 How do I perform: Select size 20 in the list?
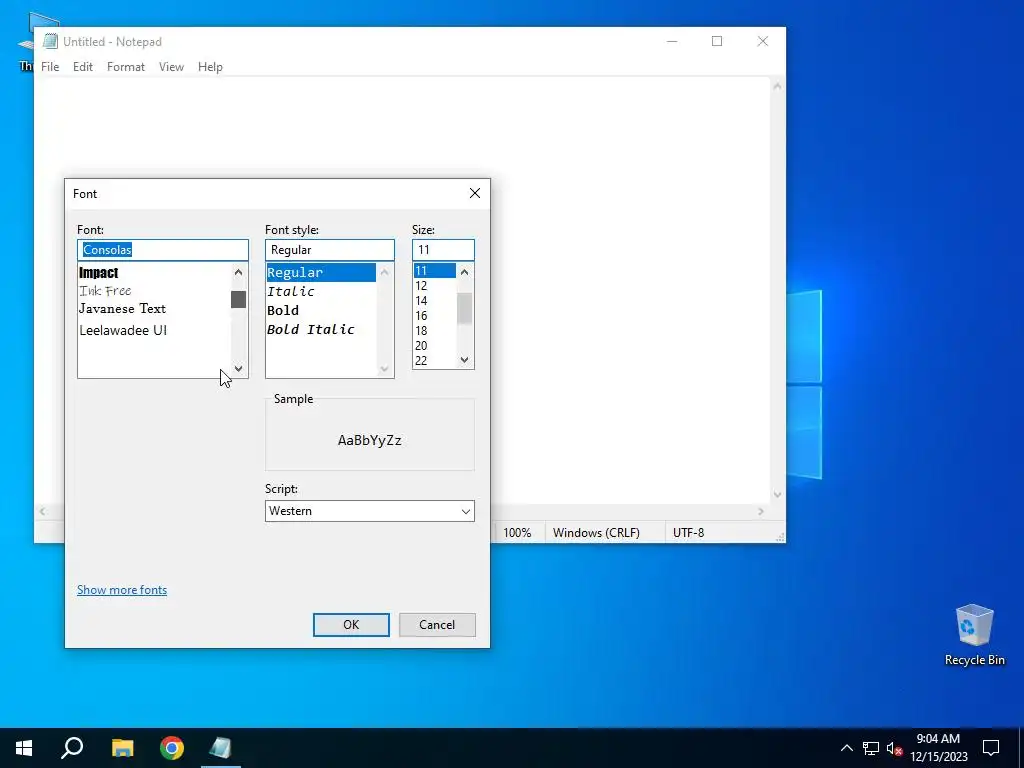[x=434, y=345]
